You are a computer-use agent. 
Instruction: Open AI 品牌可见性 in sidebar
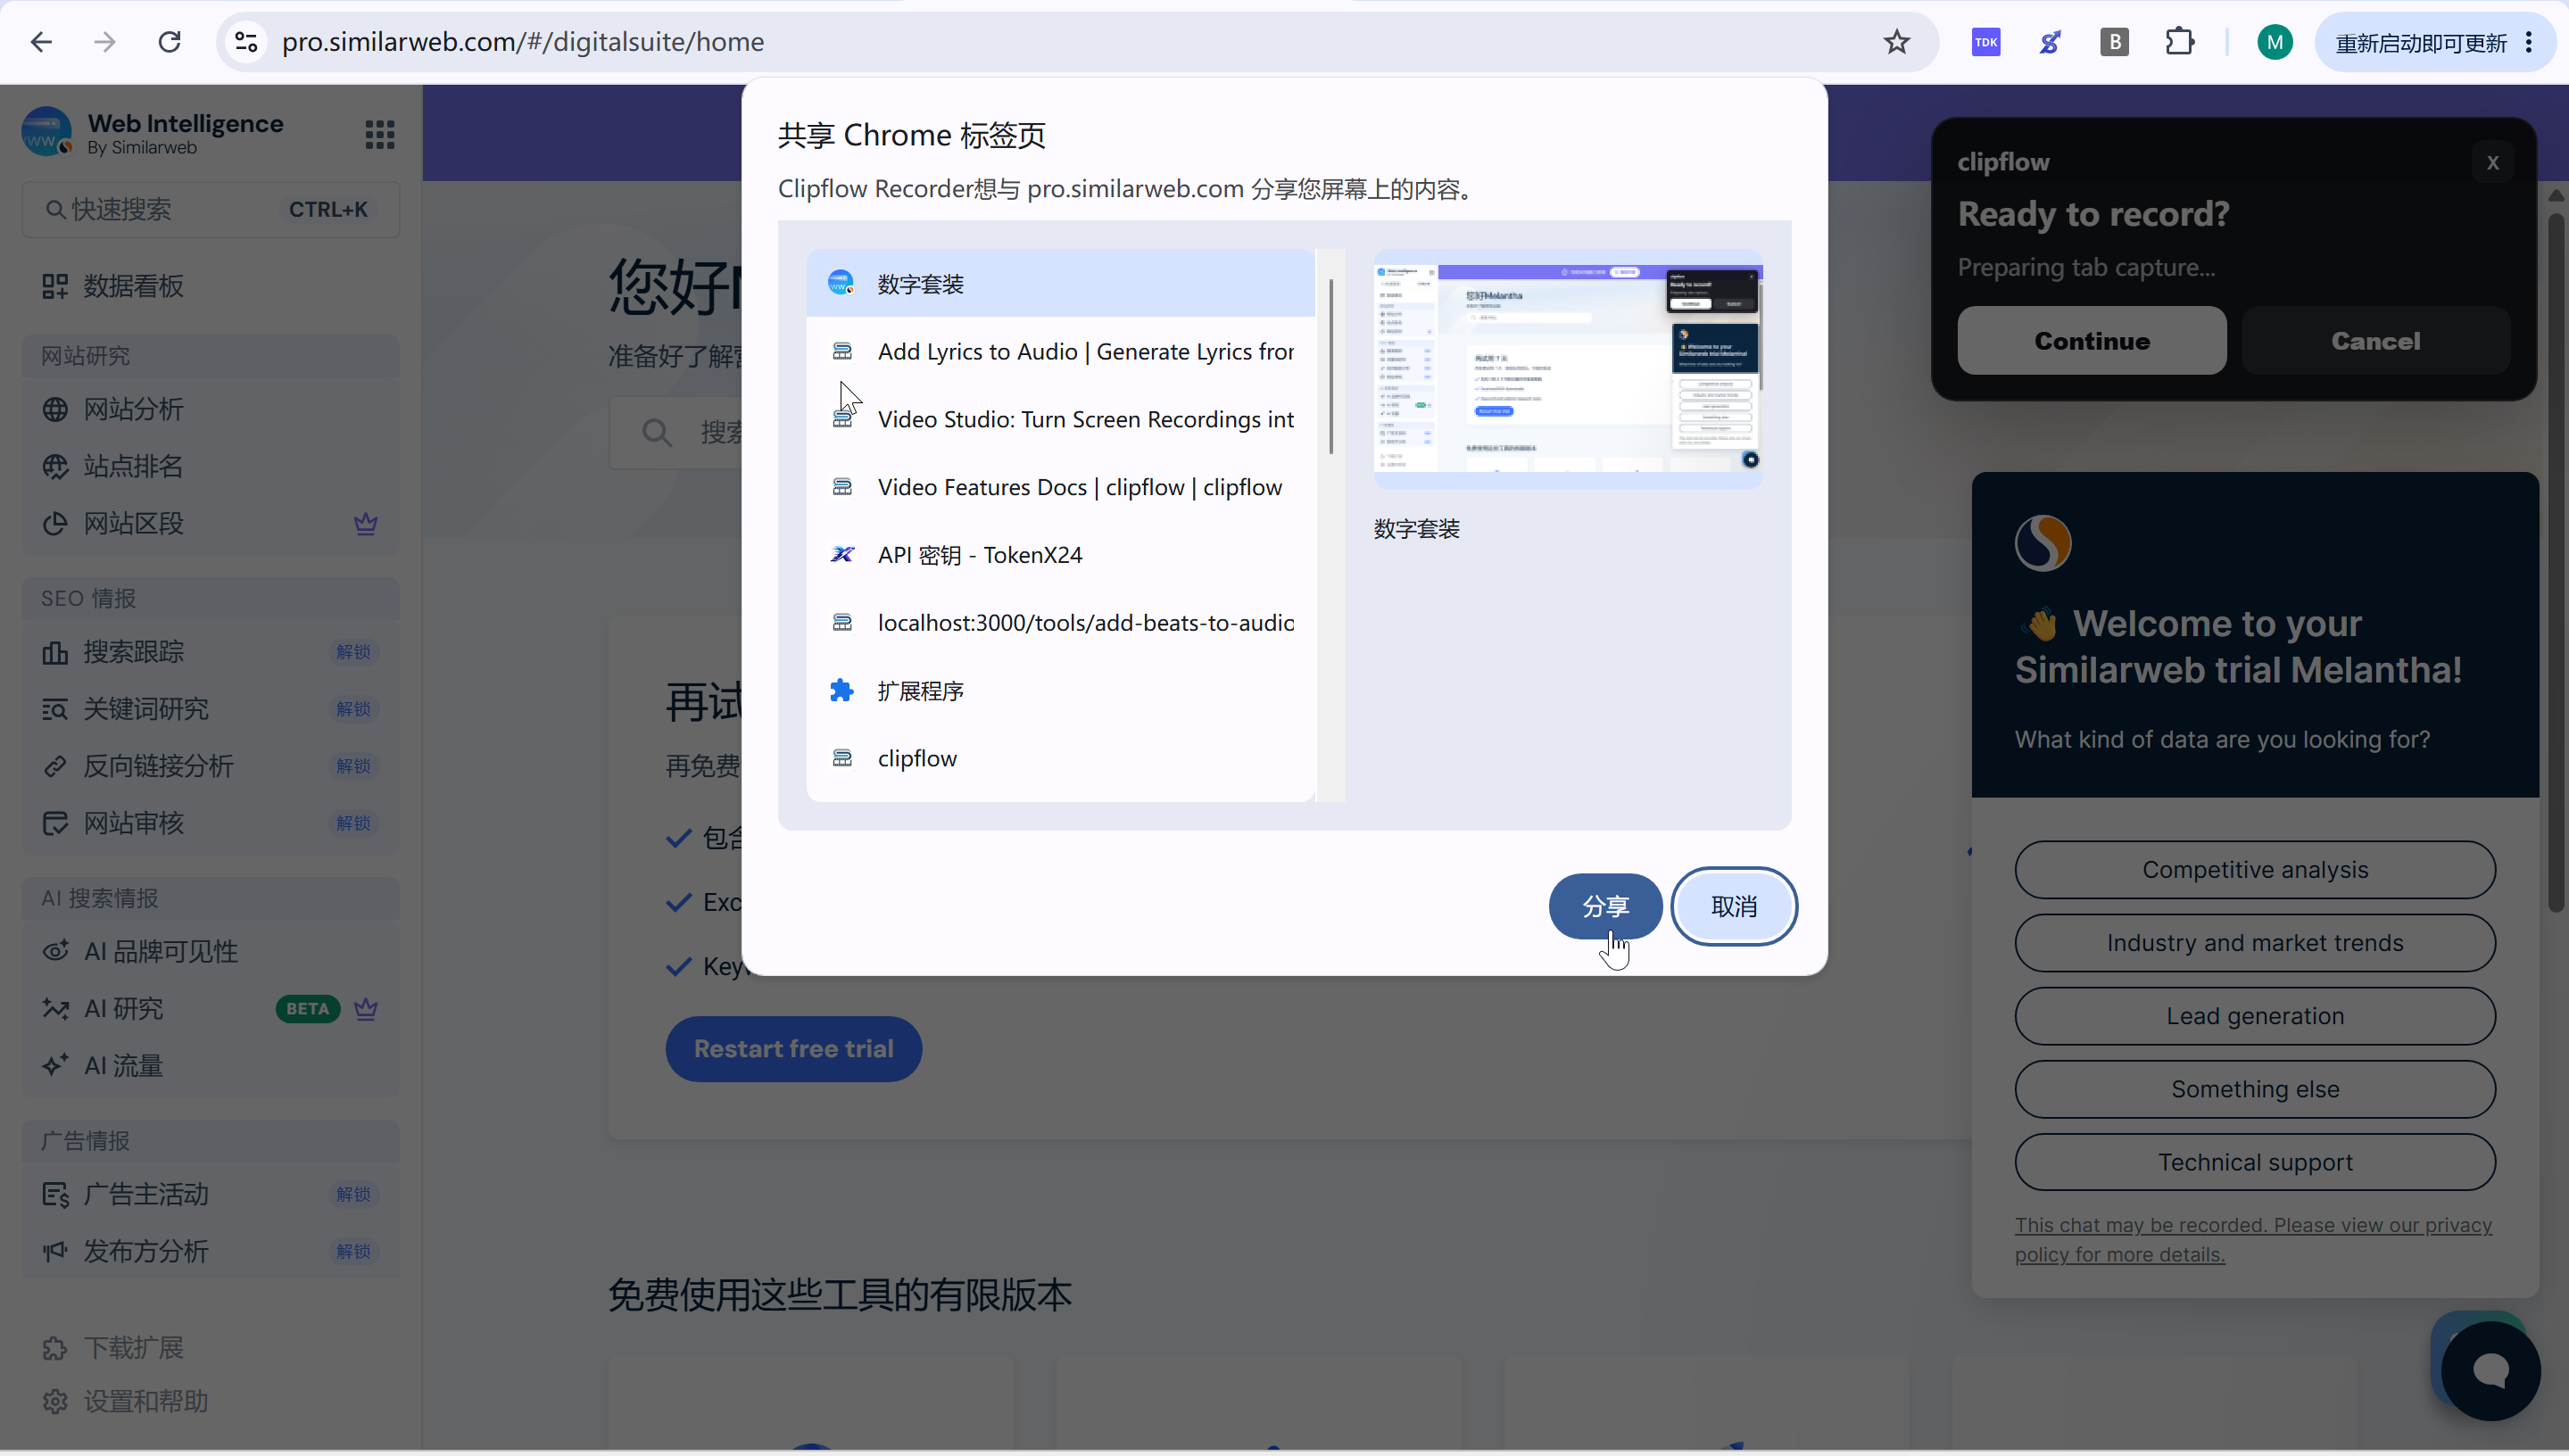coord(210,952)
